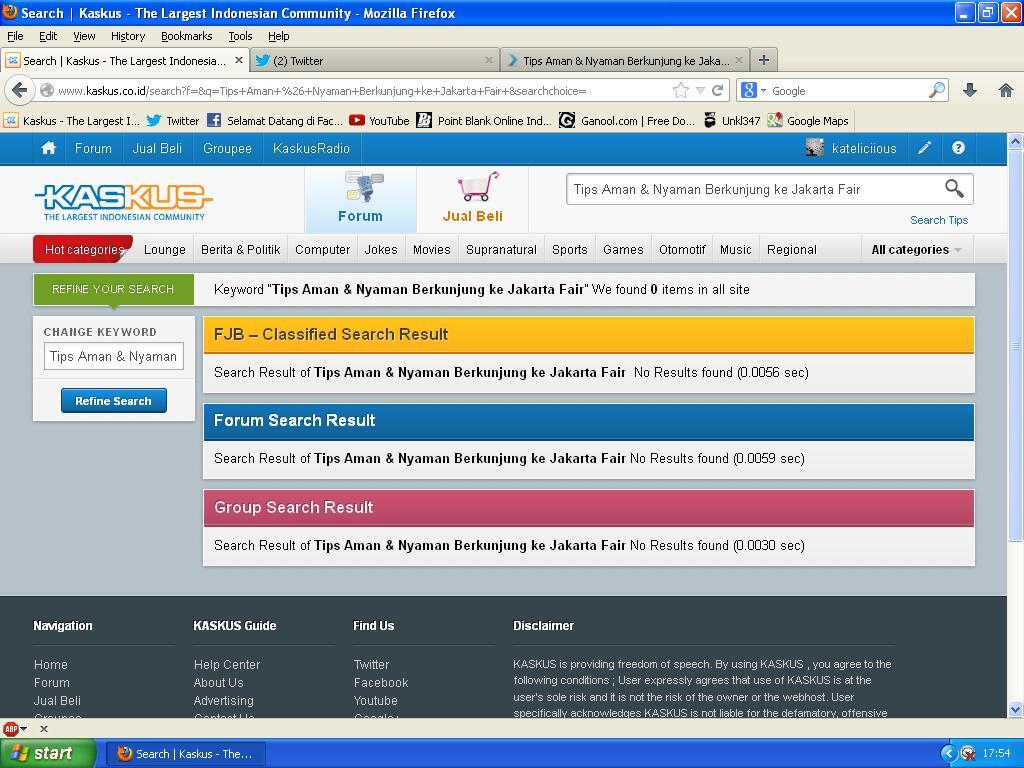1024x768 pixels.
Task: Open the Facebook footer link
Action: click(x=381, y=682)
